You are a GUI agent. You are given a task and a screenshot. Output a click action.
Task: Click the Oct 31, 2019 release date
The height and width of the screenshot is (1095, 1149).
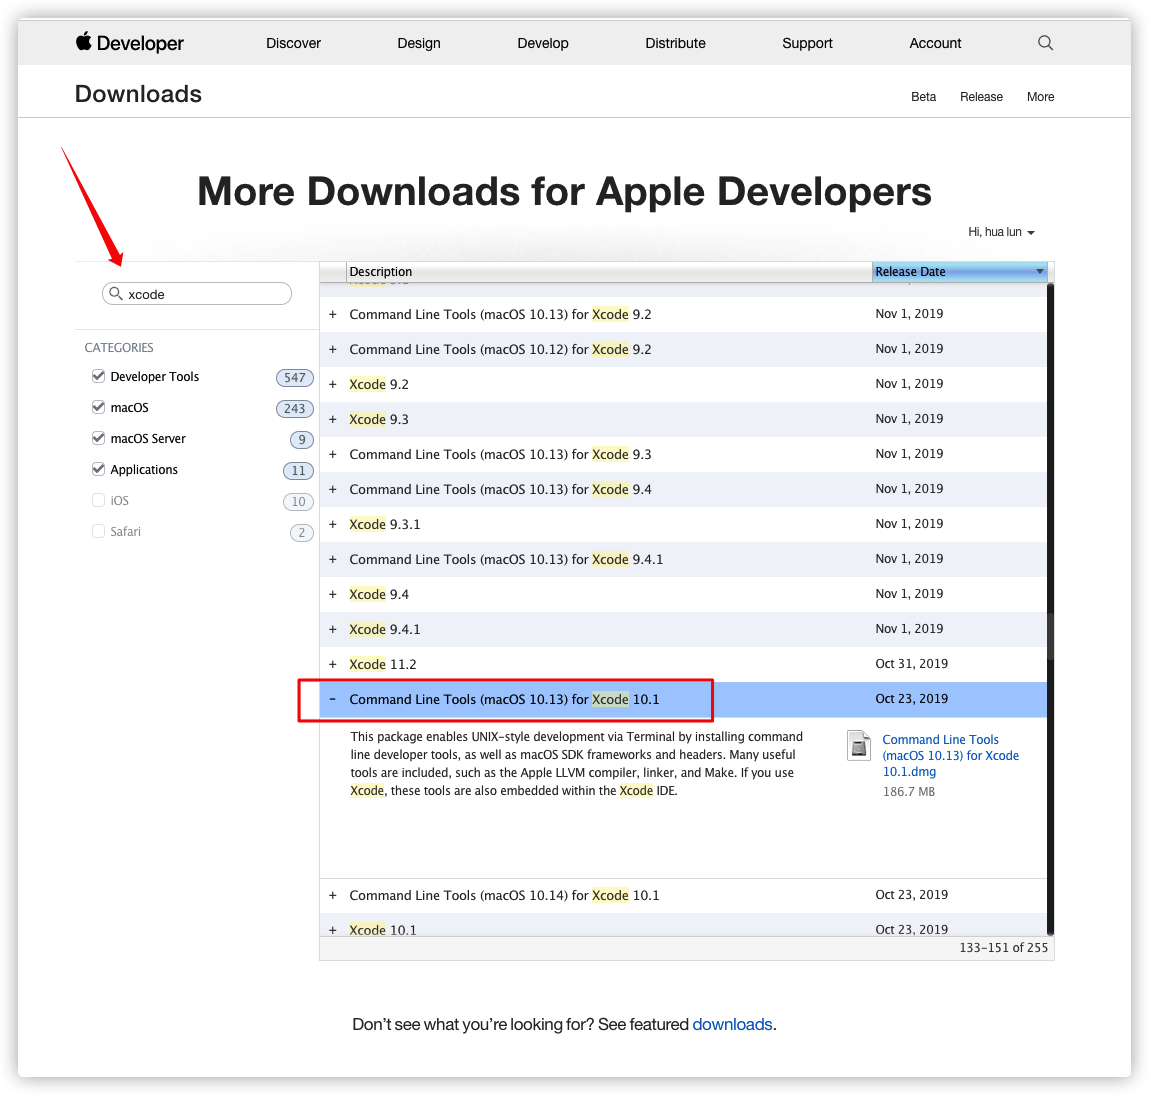click(911, 664)
